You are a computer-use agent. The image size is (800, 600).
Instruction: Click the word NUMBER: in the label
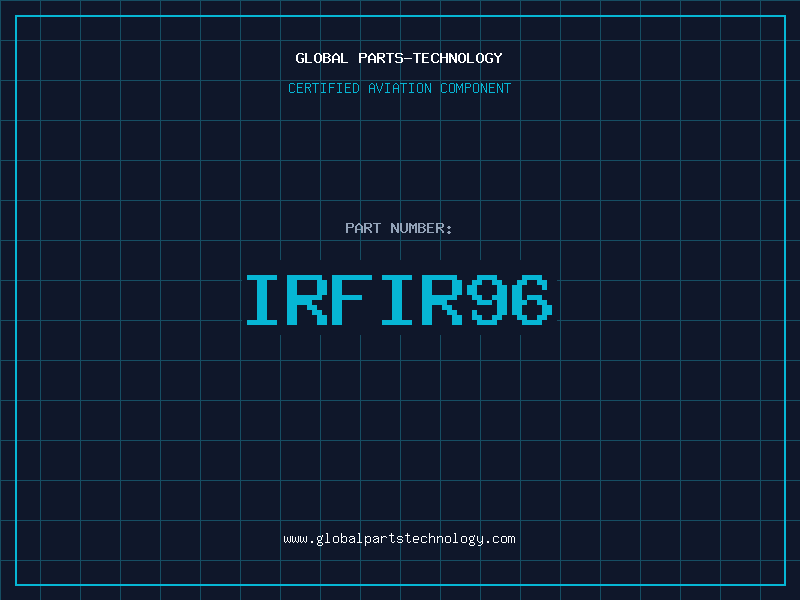(422, 228)
